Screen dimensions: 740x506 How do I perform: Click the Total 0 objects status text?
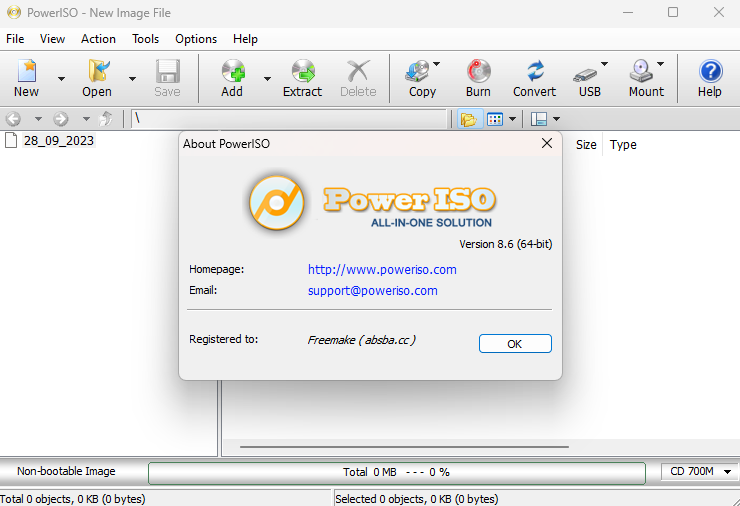pyautogui.click(x=73, y=498)
